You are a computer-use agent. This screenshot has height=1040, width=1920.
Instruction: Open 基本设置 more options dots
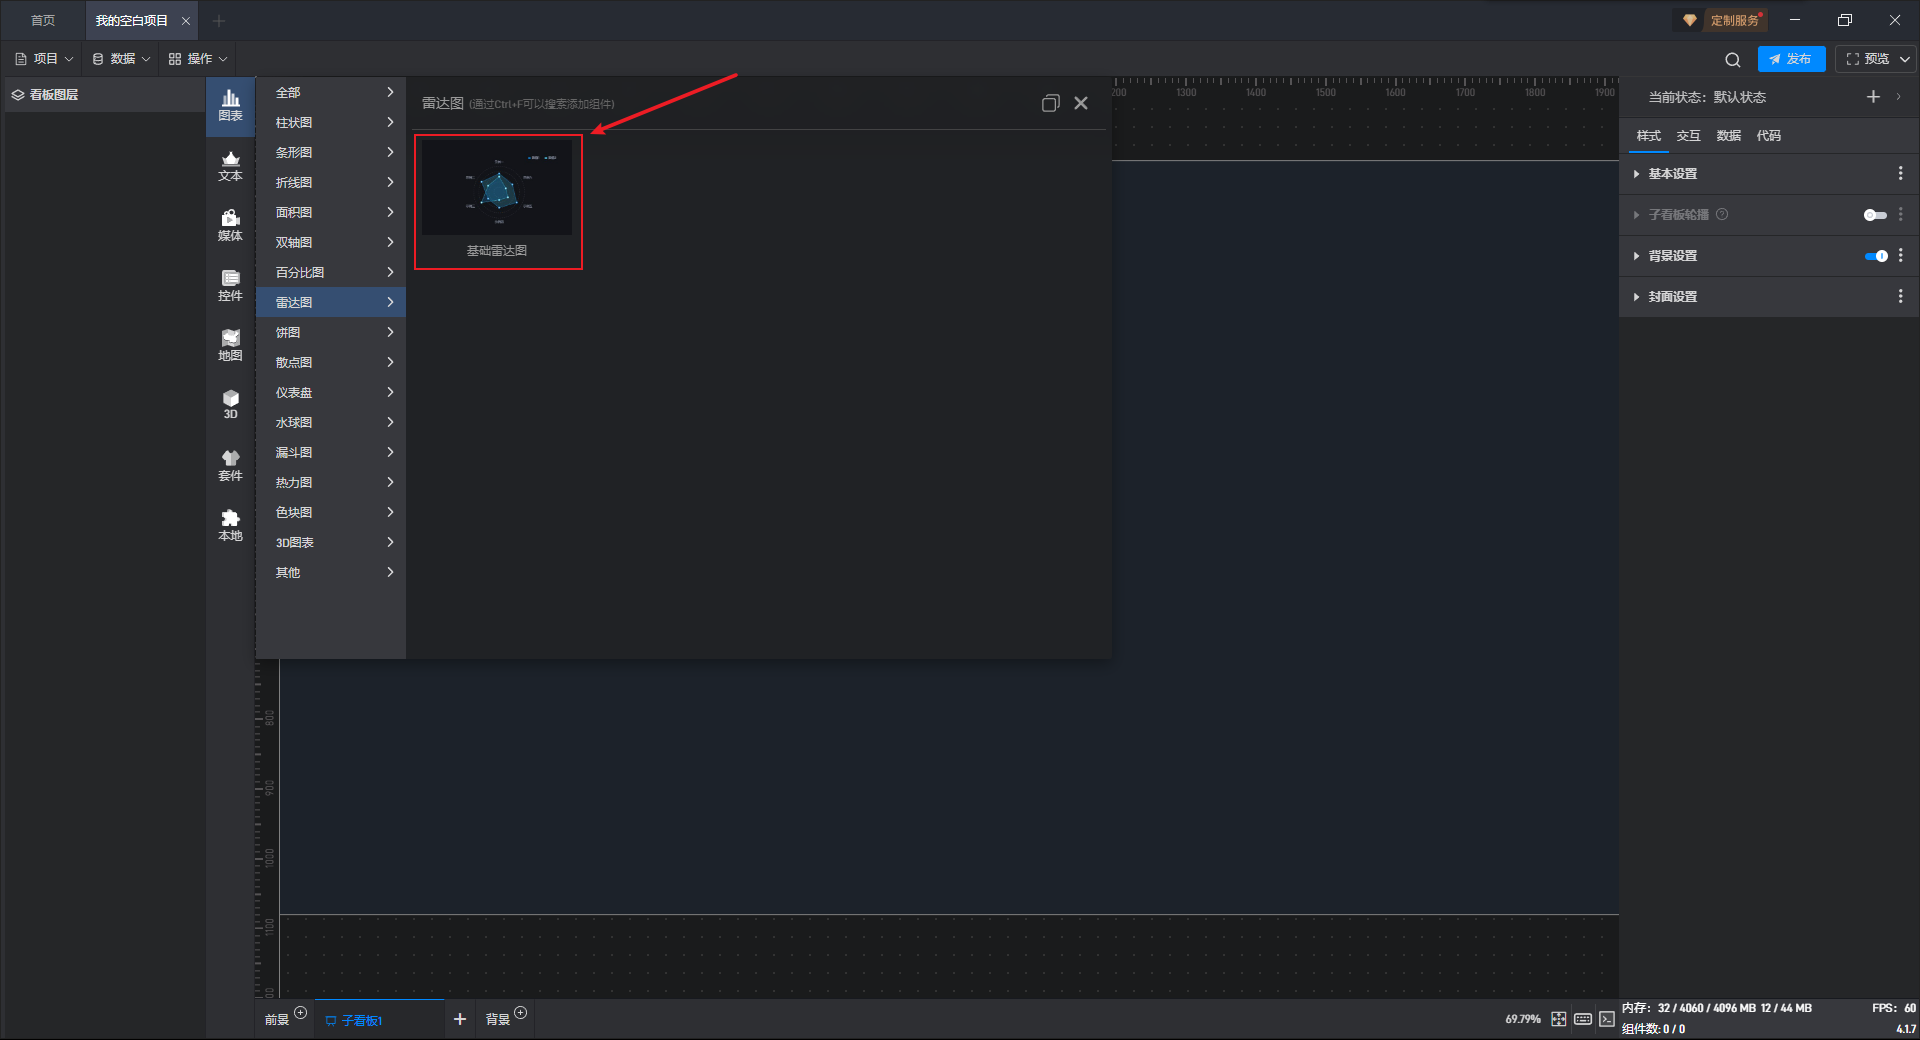click(x=1900, y=174)
